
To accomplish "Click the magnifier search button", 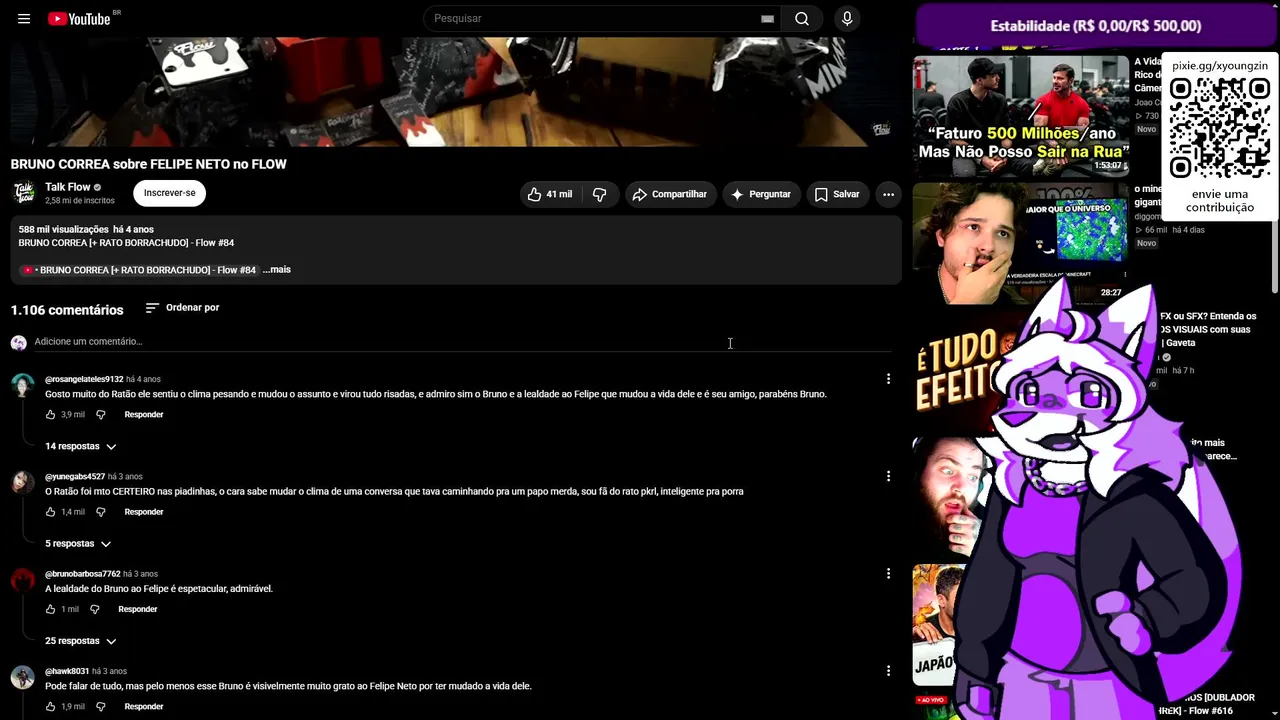I will [802, 19].
